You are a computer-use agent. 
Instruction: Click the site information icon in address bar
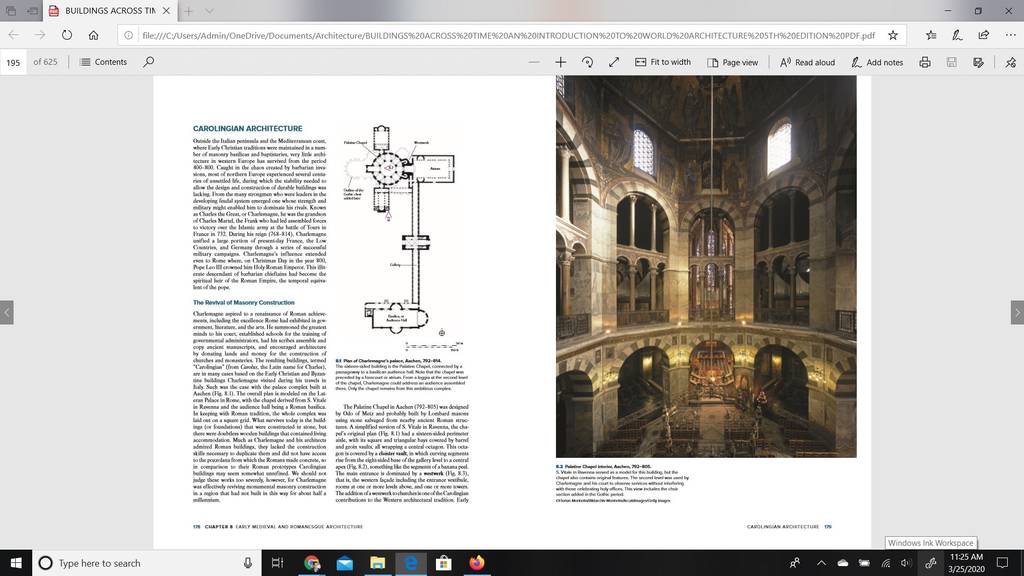pyautogui.click(x=129, y=35)
